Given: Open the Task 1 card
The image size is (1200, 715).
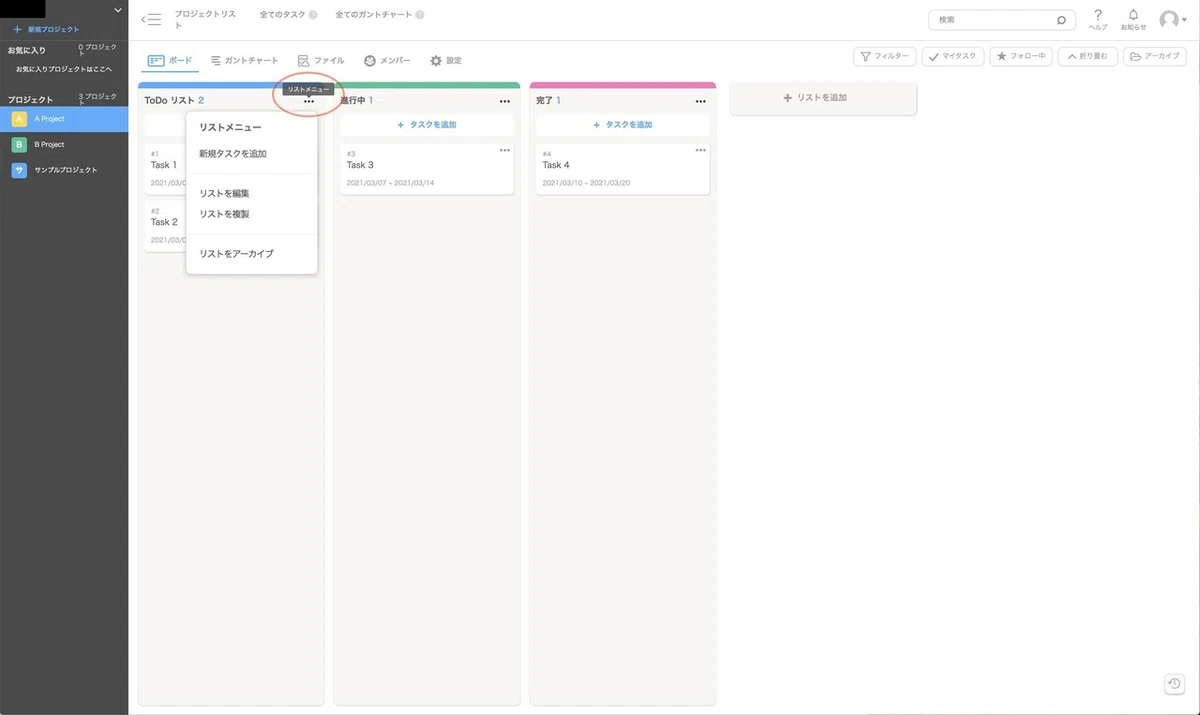Looking at the screenshot, I should point(165,169).
